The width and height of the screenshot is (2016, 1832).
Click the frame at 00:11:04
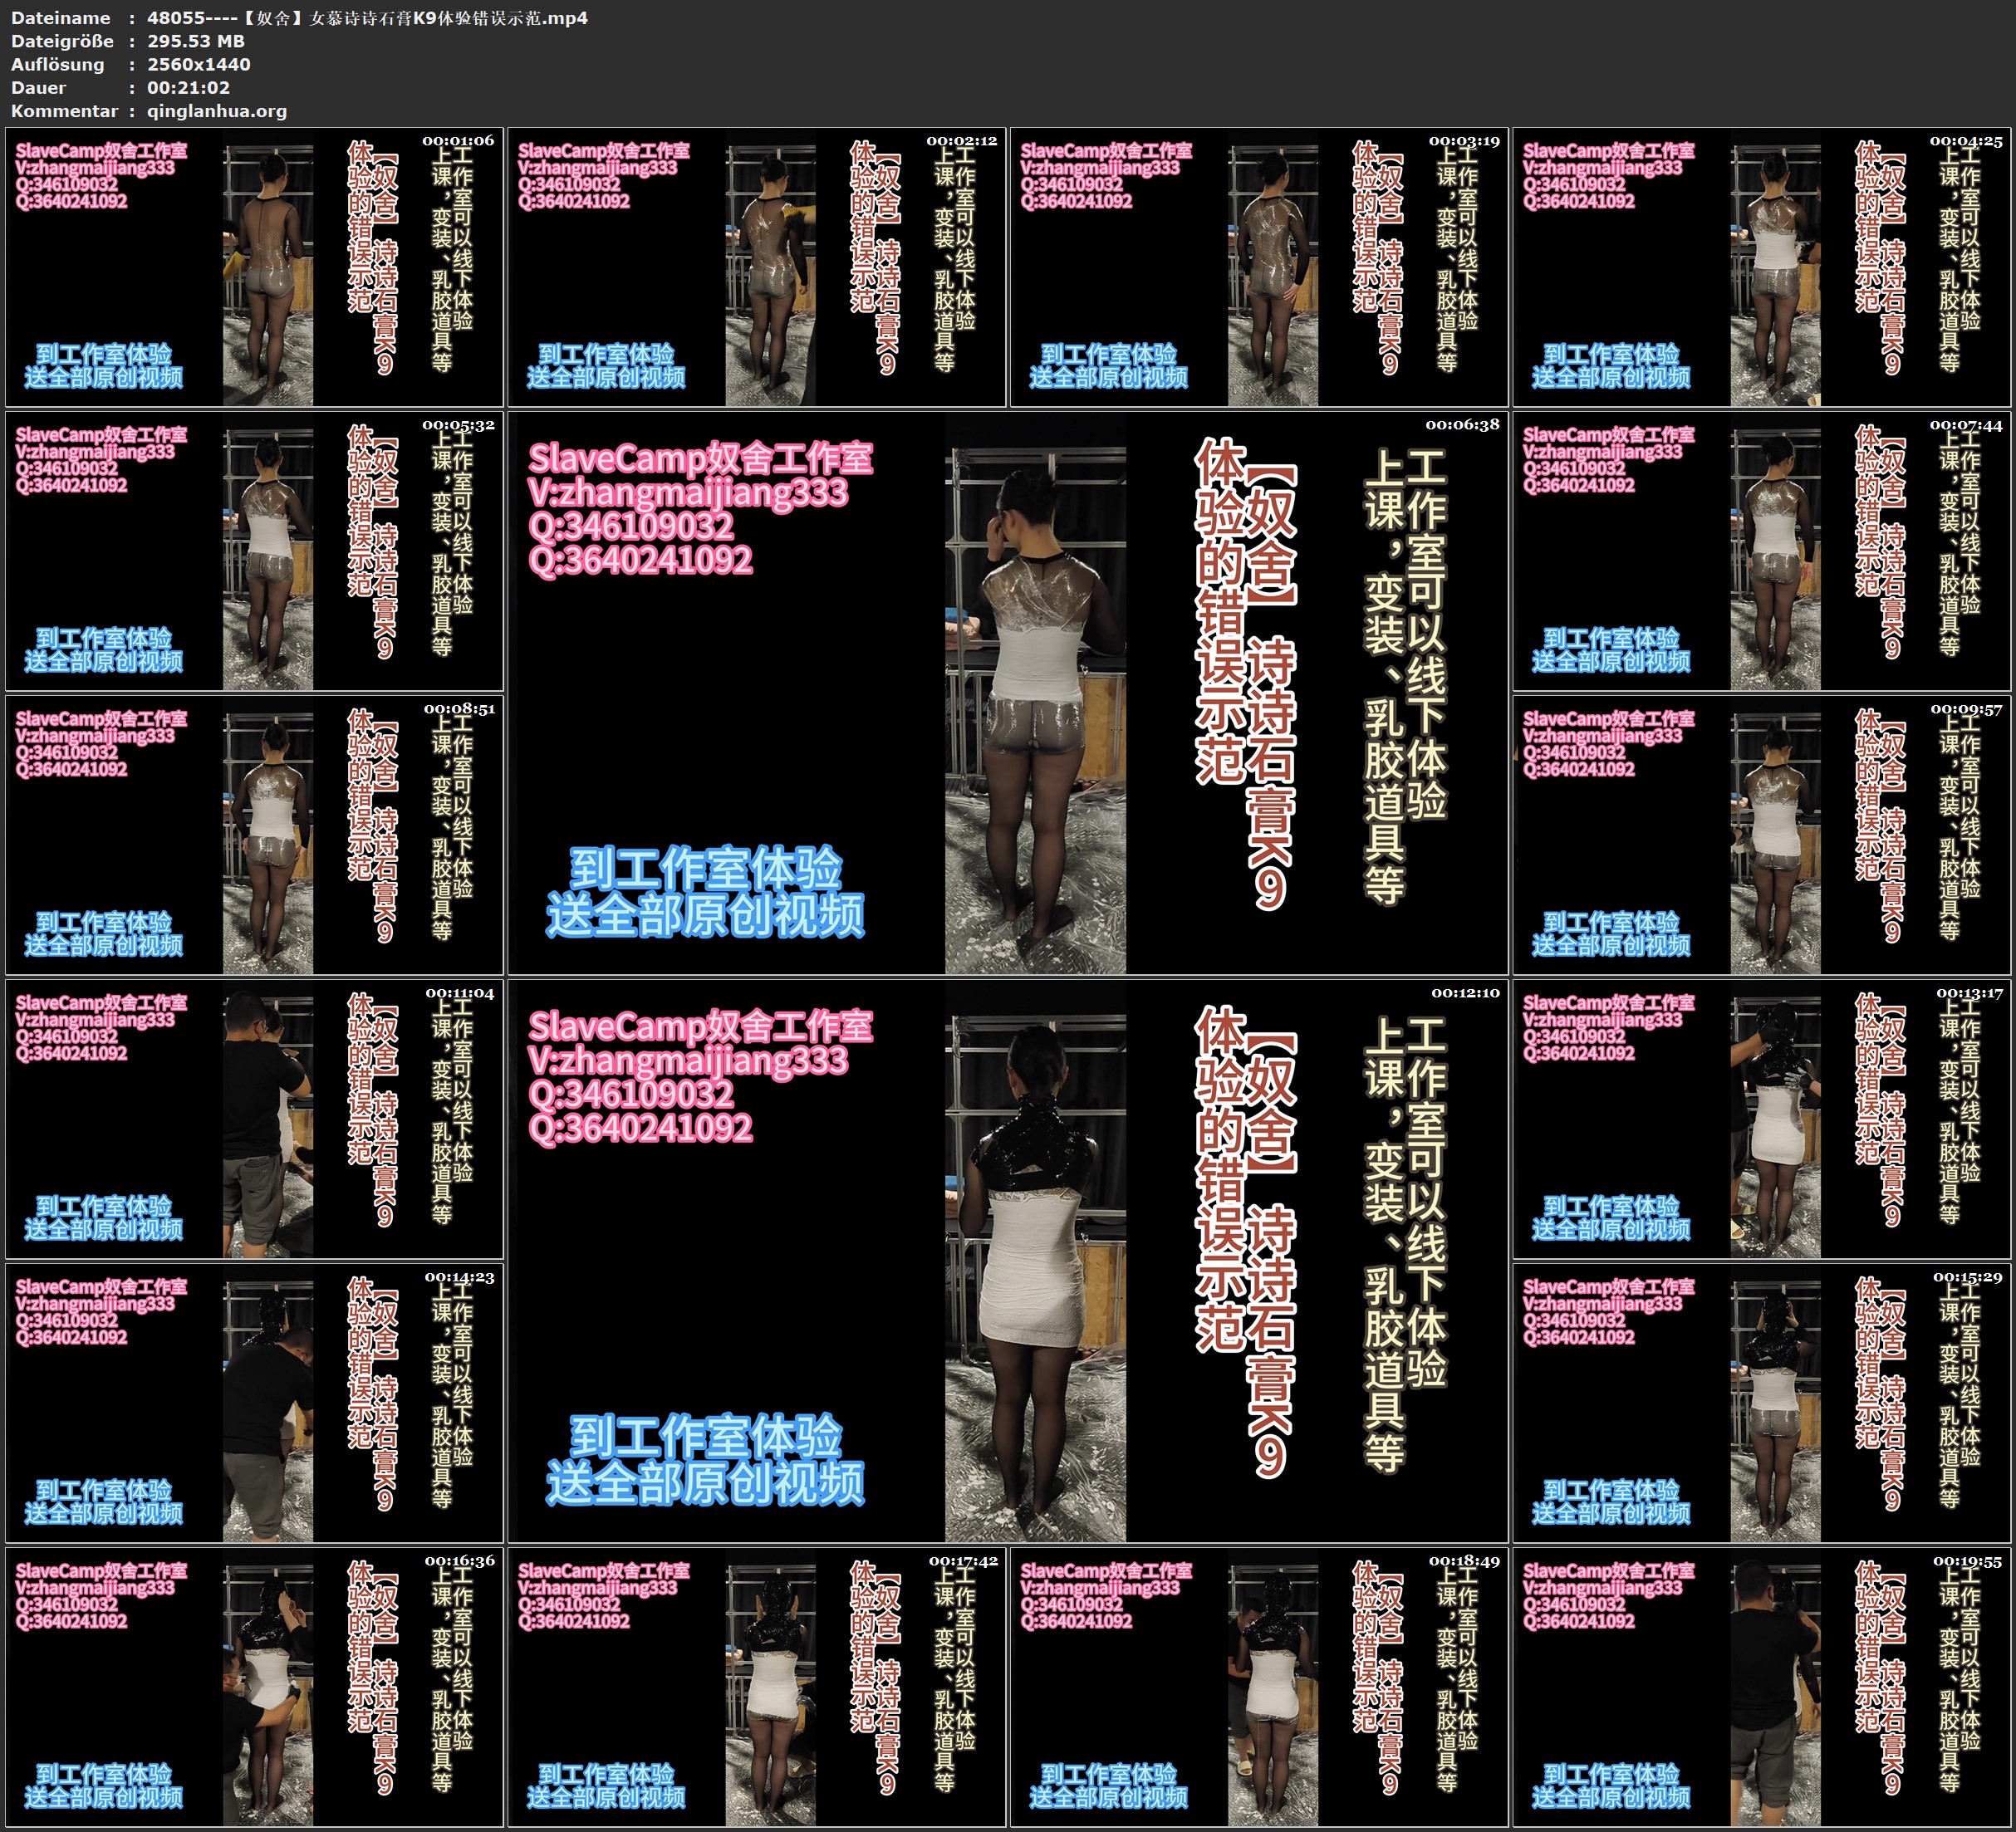coord(254,1119)
